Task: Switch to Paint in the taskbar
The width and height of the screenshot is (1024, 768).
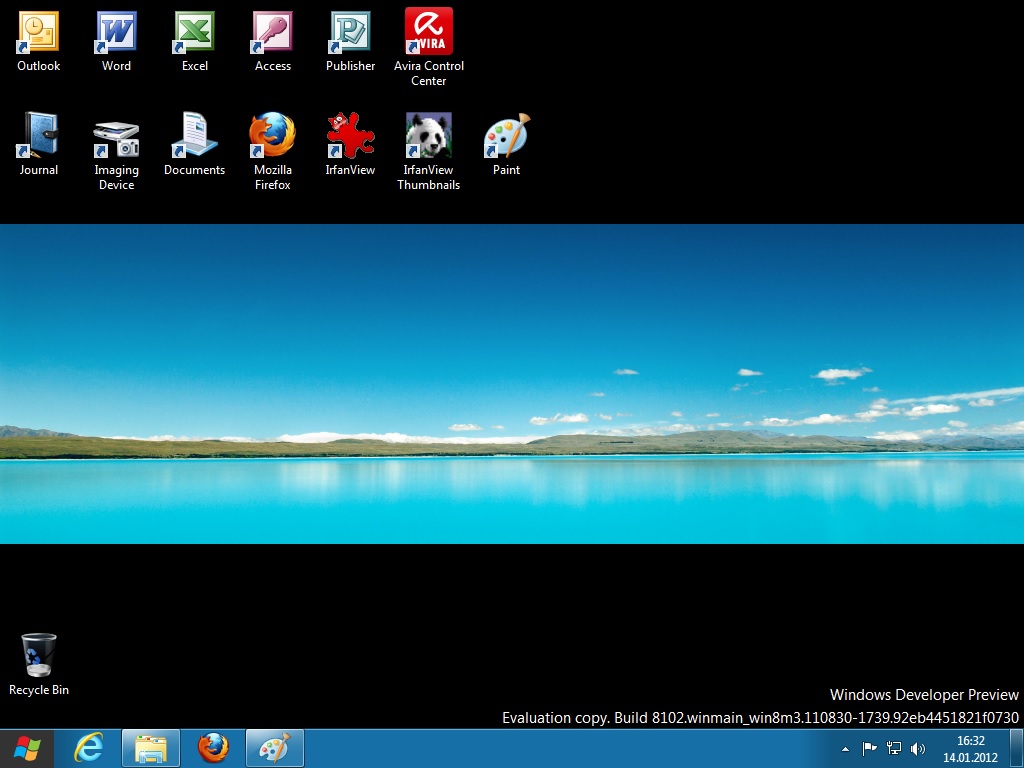Action: click(x=275, y=748)
